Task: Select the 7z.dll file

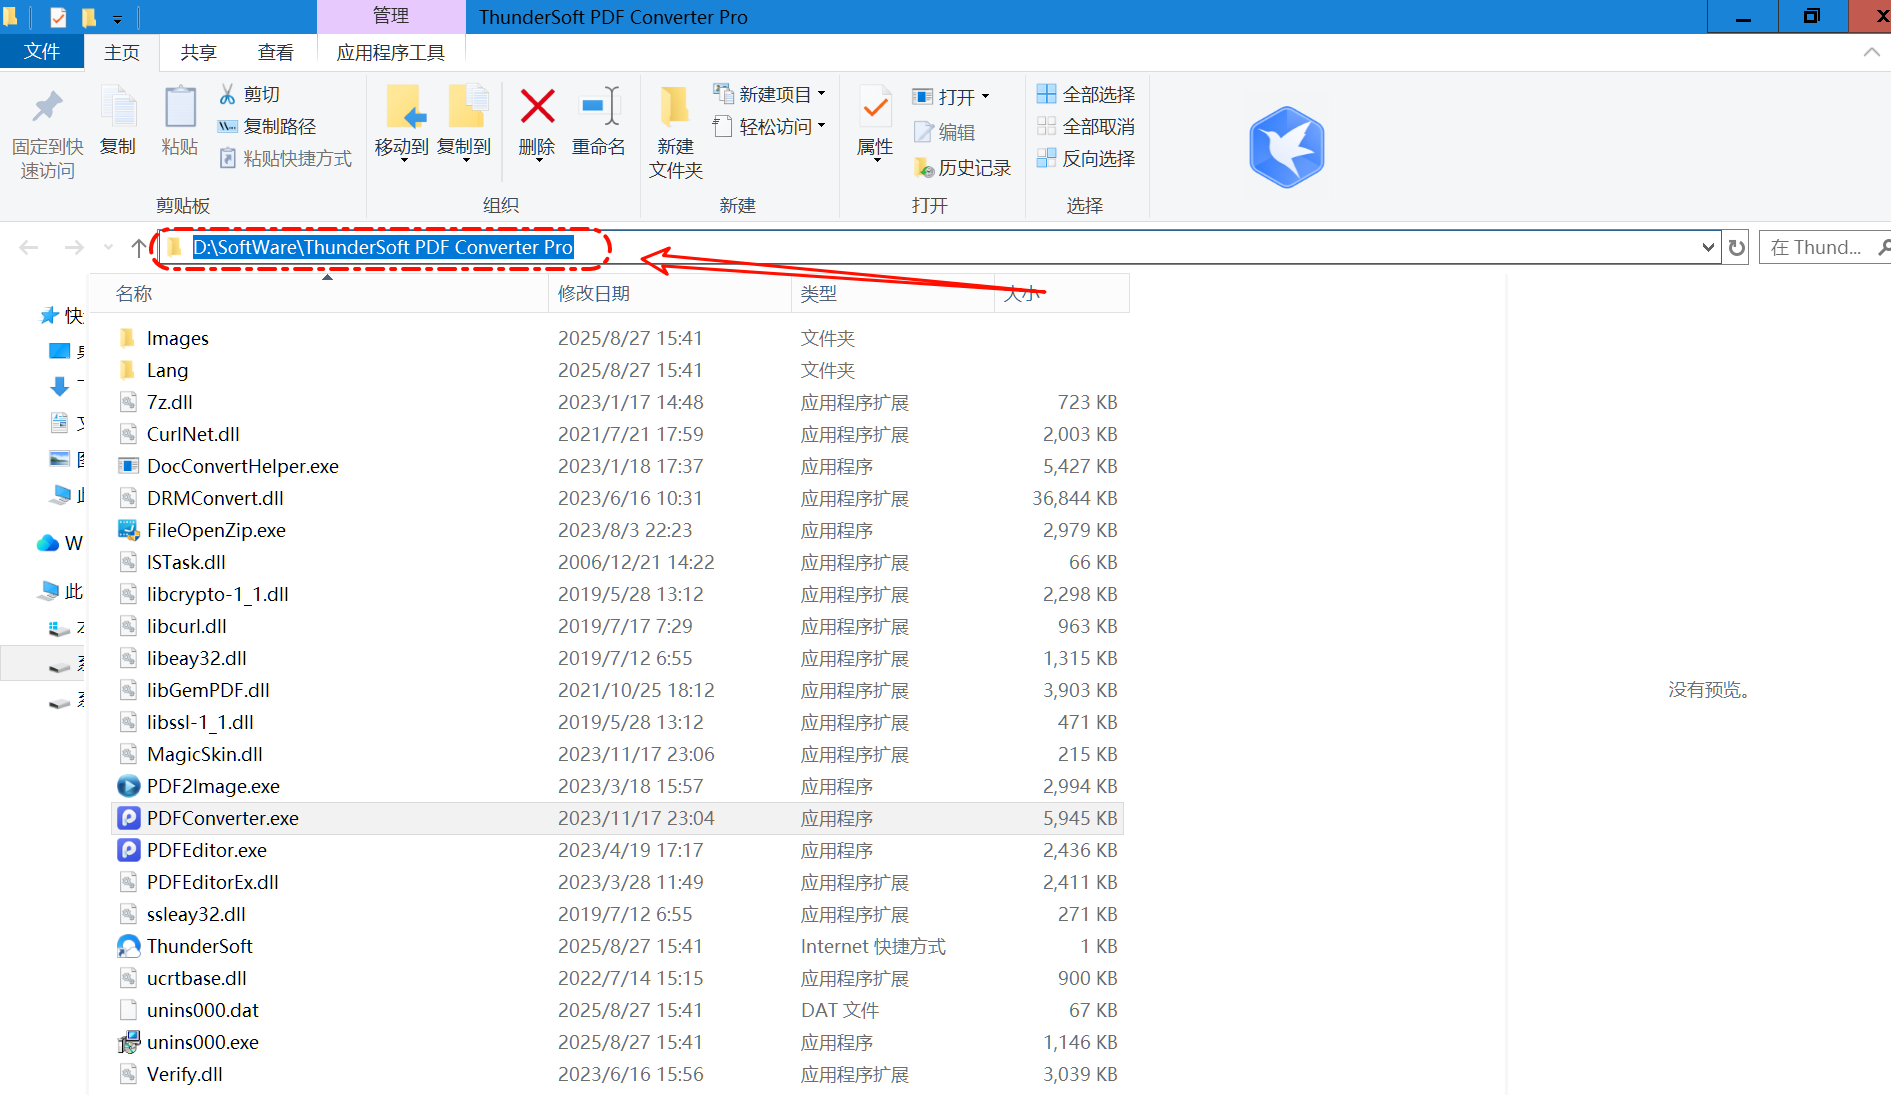Action: point(617,402)
